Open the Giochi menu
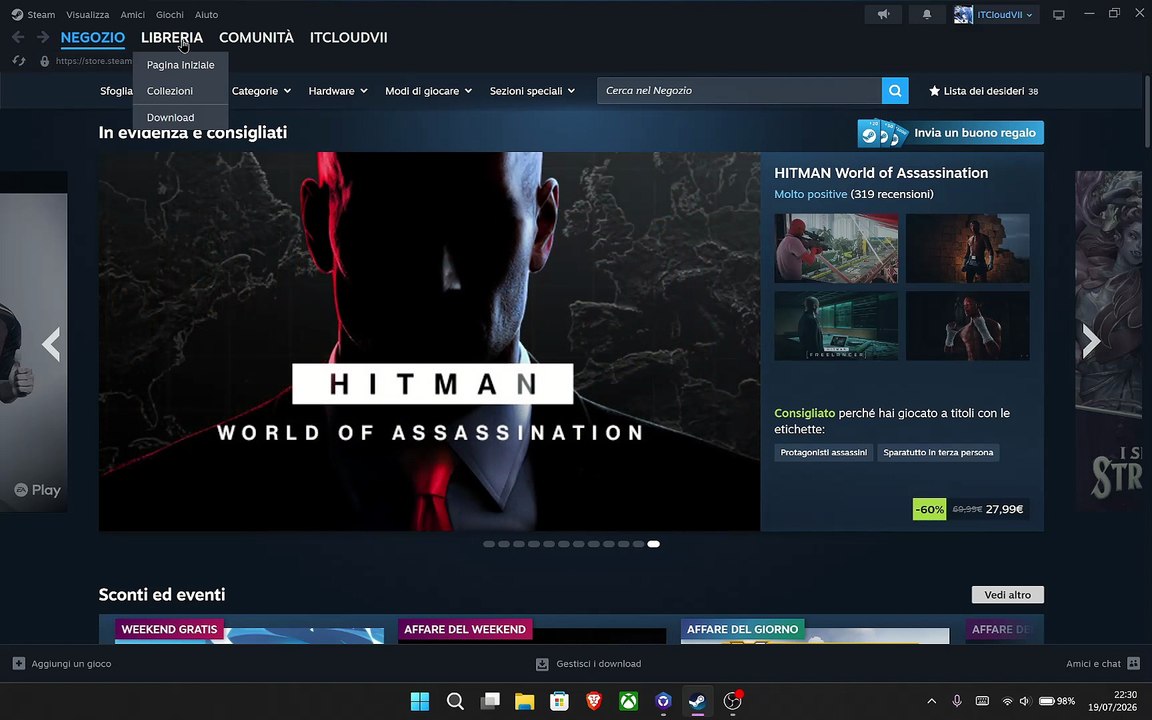This screenshot has height=720, width=1152. pyautogui.click(x=170, y=15)
